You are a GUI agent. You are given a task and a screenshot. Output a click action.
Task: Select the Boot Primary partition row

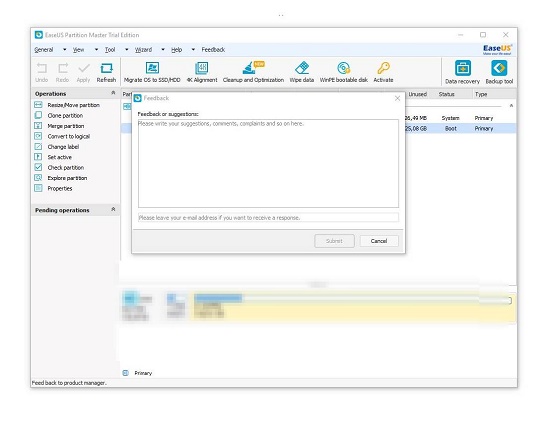click(x=460, y=128)
